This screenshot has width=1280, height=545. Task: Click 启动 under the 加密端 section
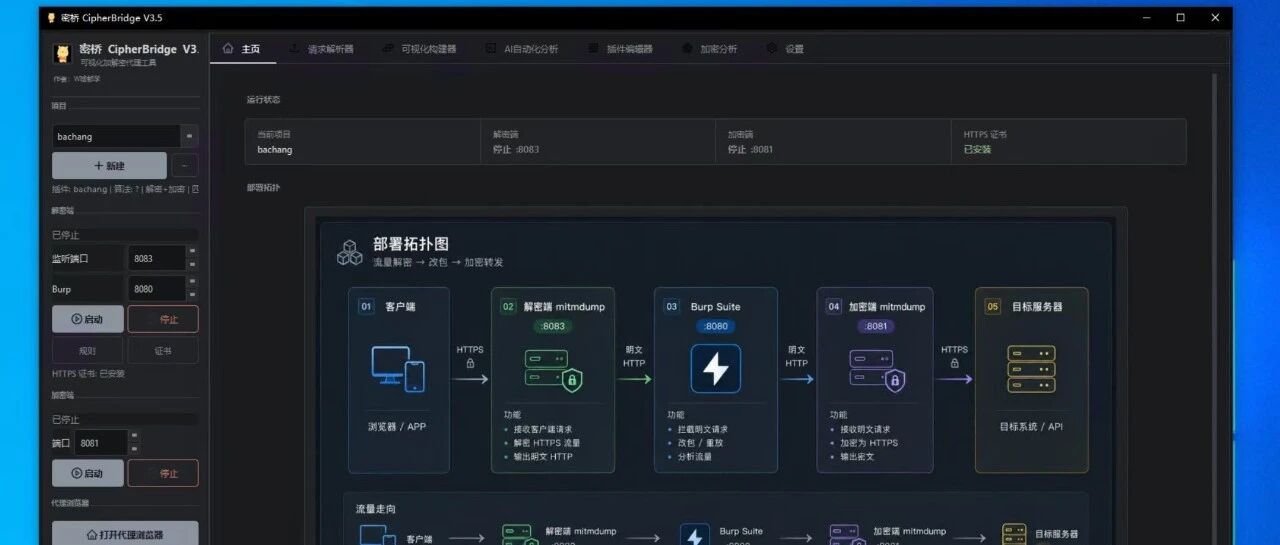pyautogui.click(x=88, y=473)
